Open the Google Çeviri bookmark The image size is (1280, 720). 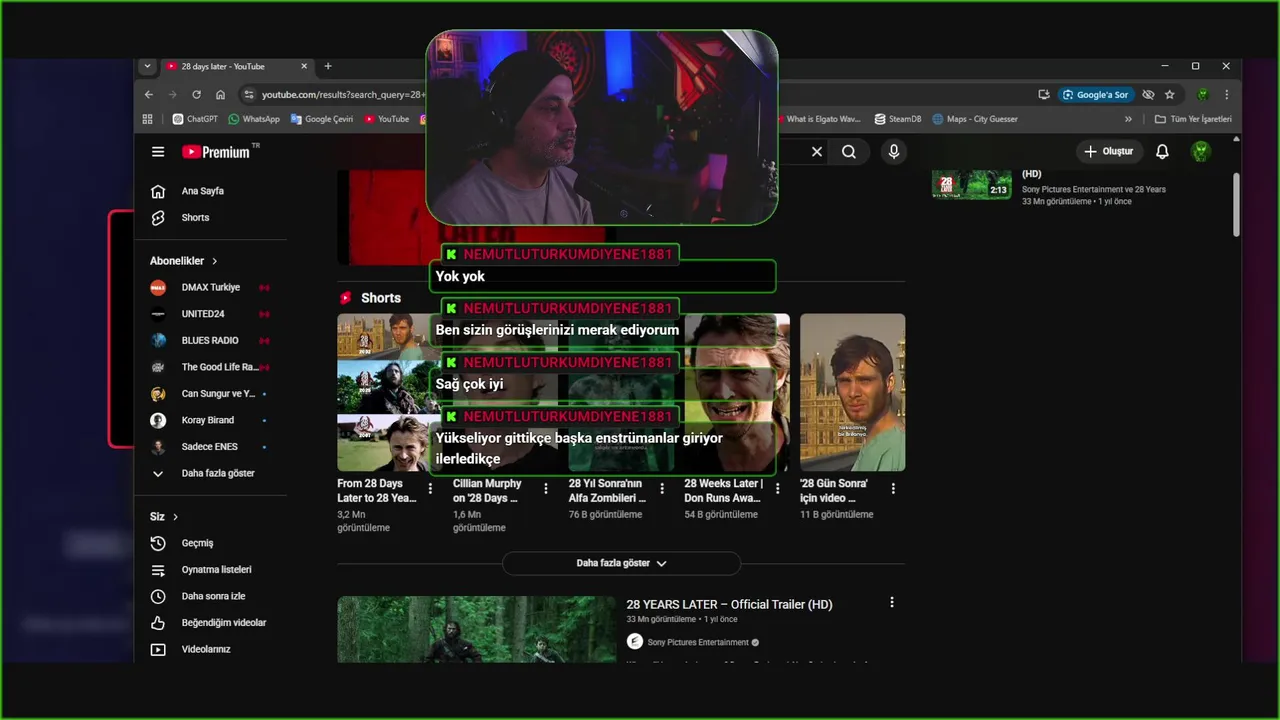coord(322,119)
